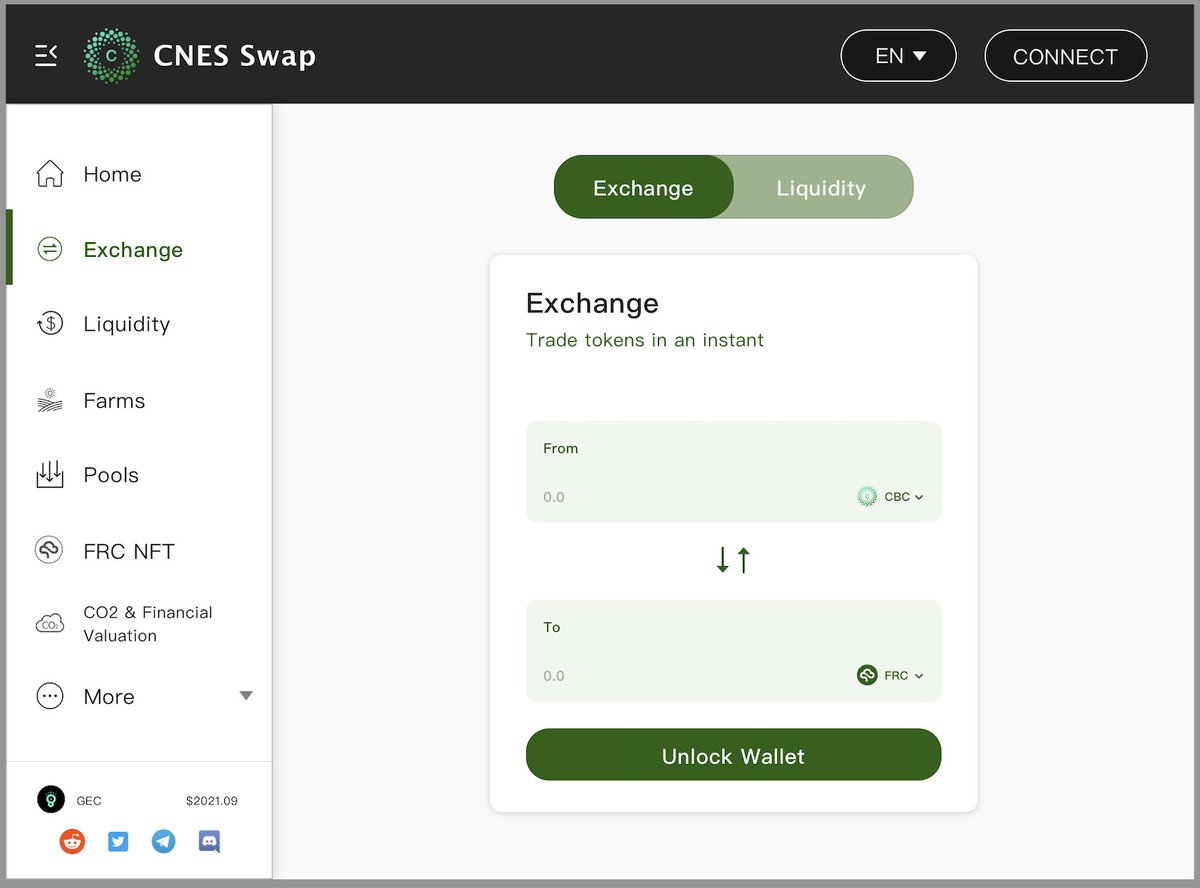Click the Farms field icon
This screenshot has width=1200, height=888.
(50, 400)
